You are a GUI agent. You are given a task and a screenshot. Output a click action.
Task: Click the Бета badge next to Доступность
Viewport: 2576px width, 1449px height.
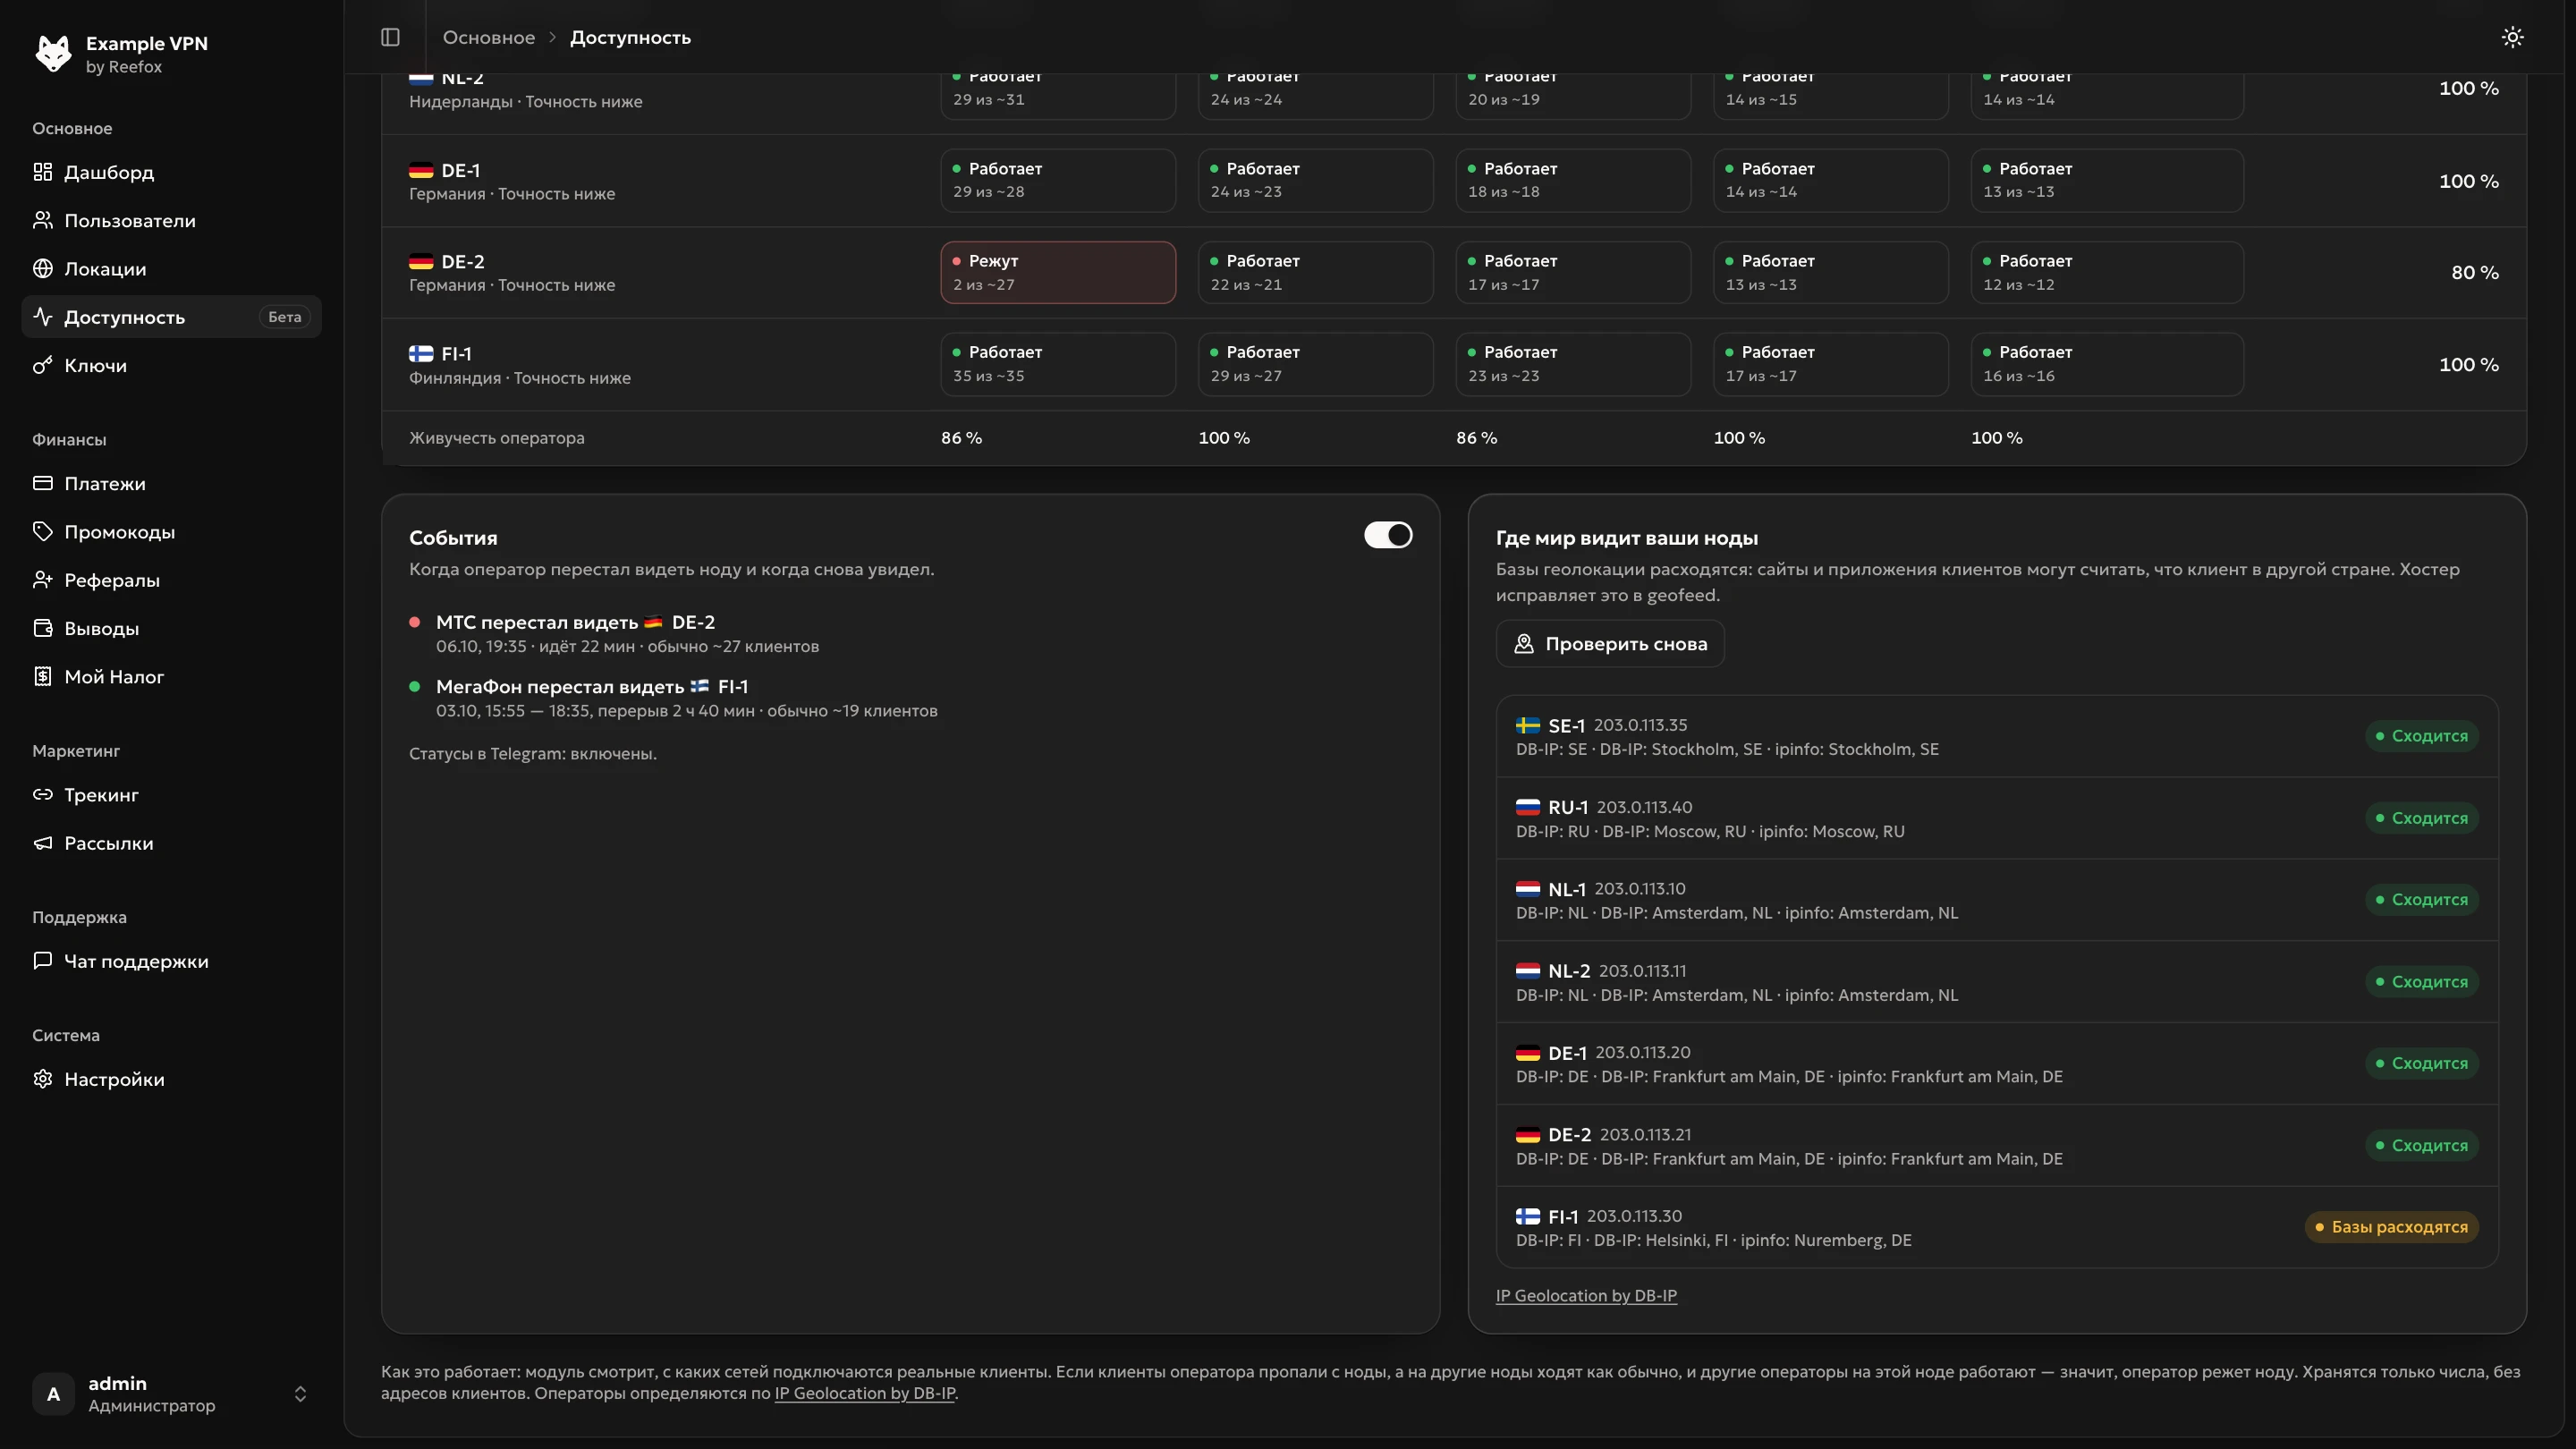click(x=284, y=317)
